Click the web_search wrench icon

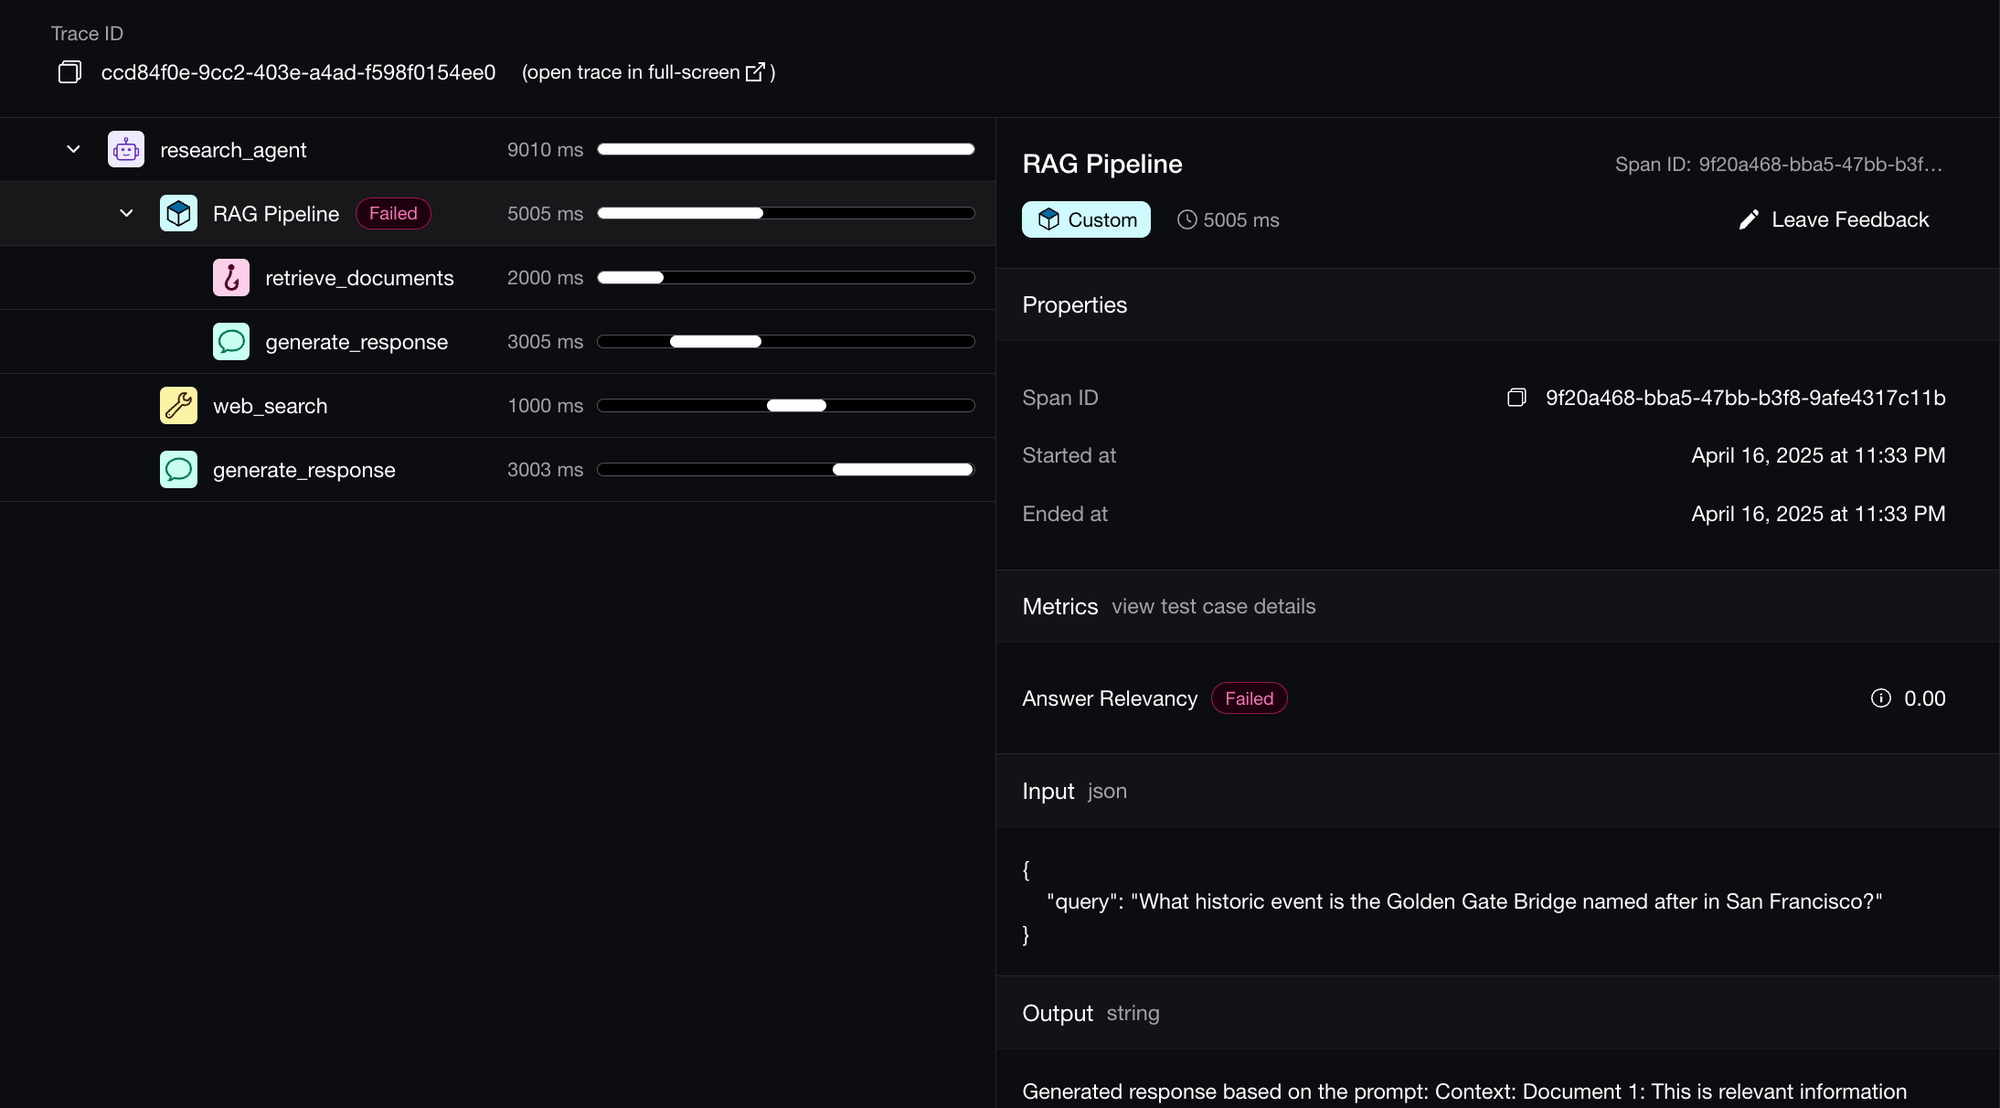(178, 406)
